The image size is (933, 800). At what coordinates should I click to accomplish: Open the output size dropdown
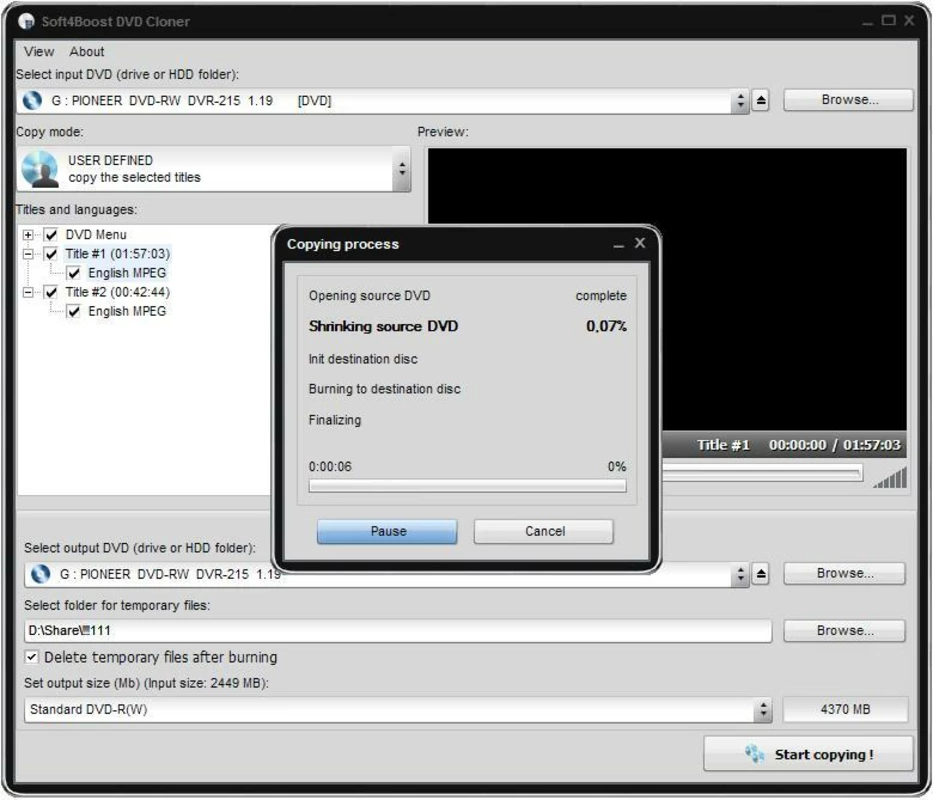[763, 710]
